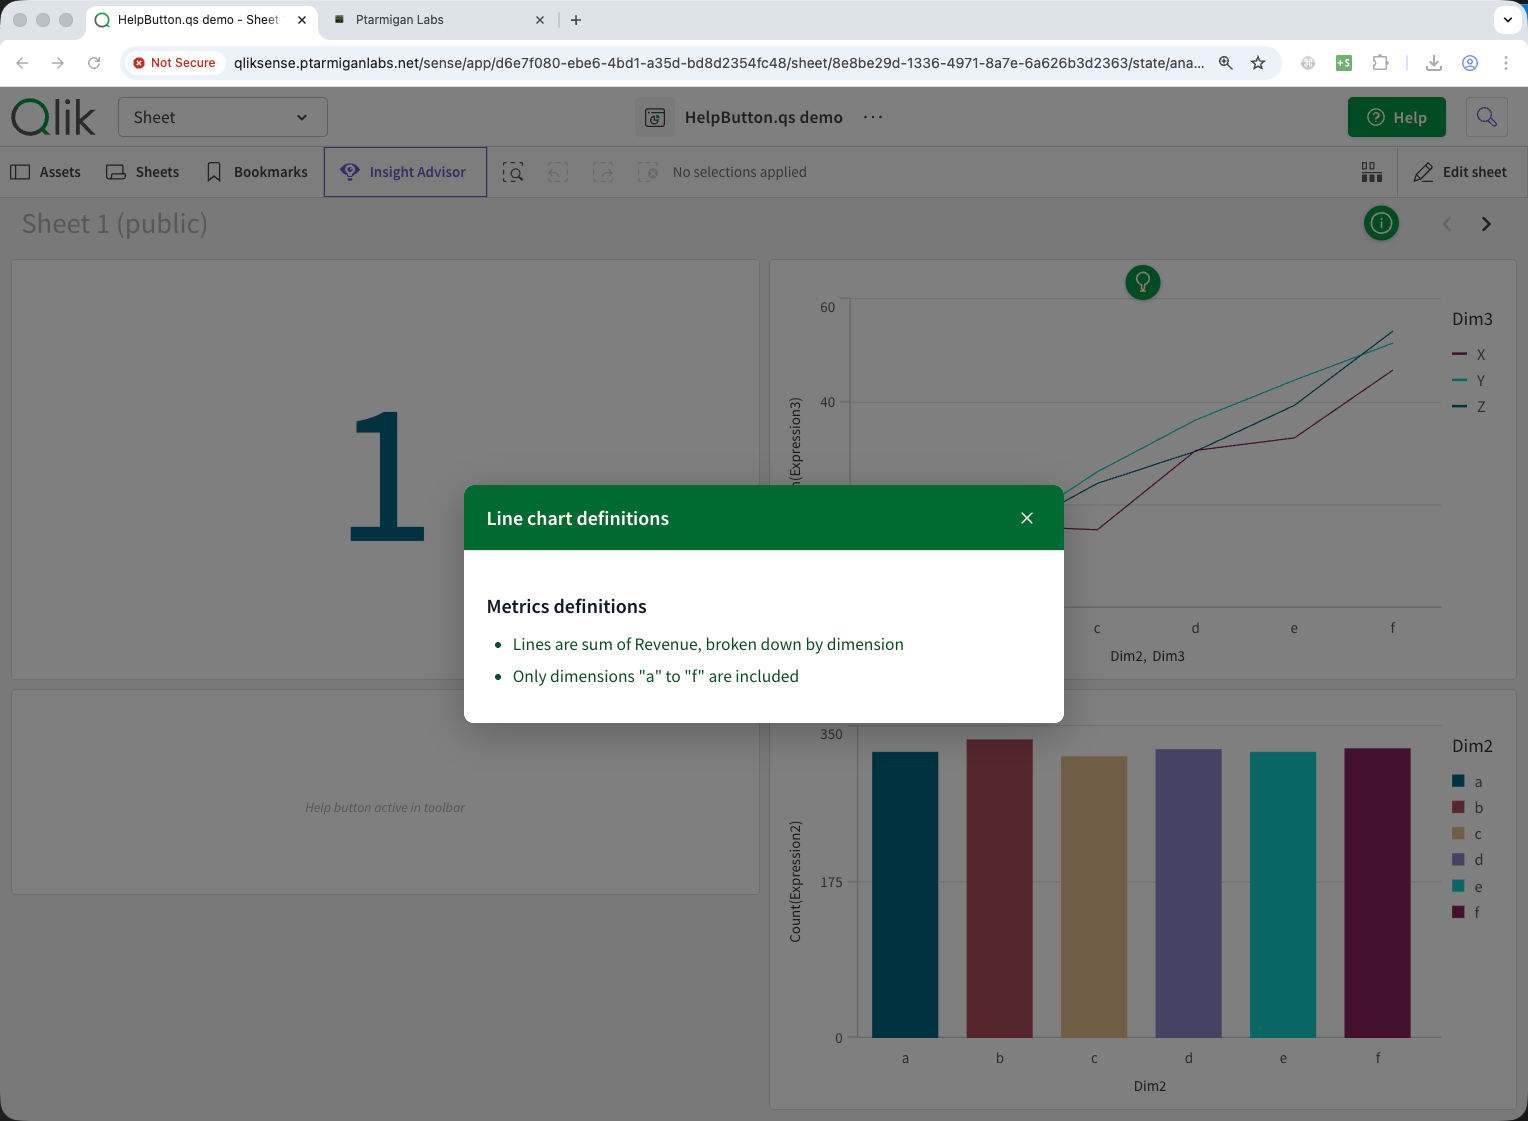The image size is (1528, 1121).
Task: Open Bookmarks menu
Action: pyautogui.click(x=257, y=172)
